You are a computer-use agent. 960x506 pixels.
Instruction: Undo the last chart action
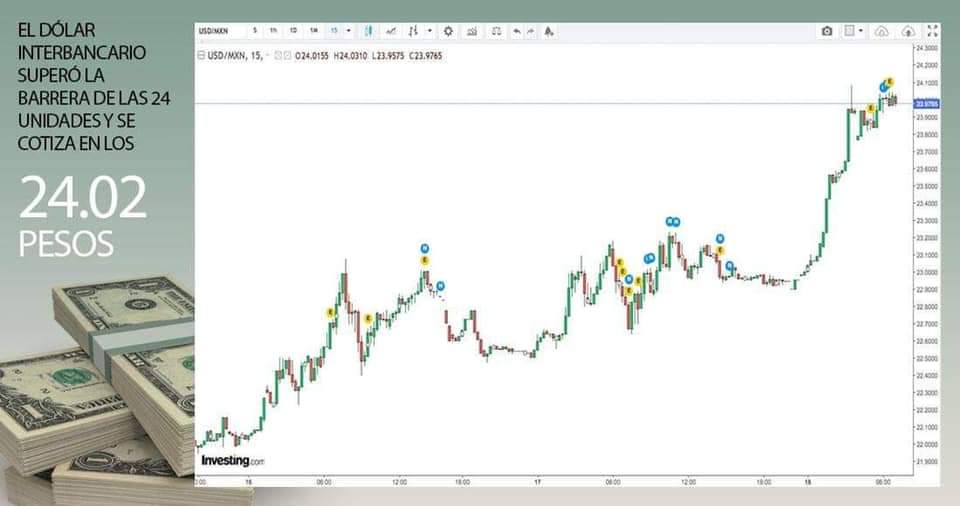[x=516, y=31]
